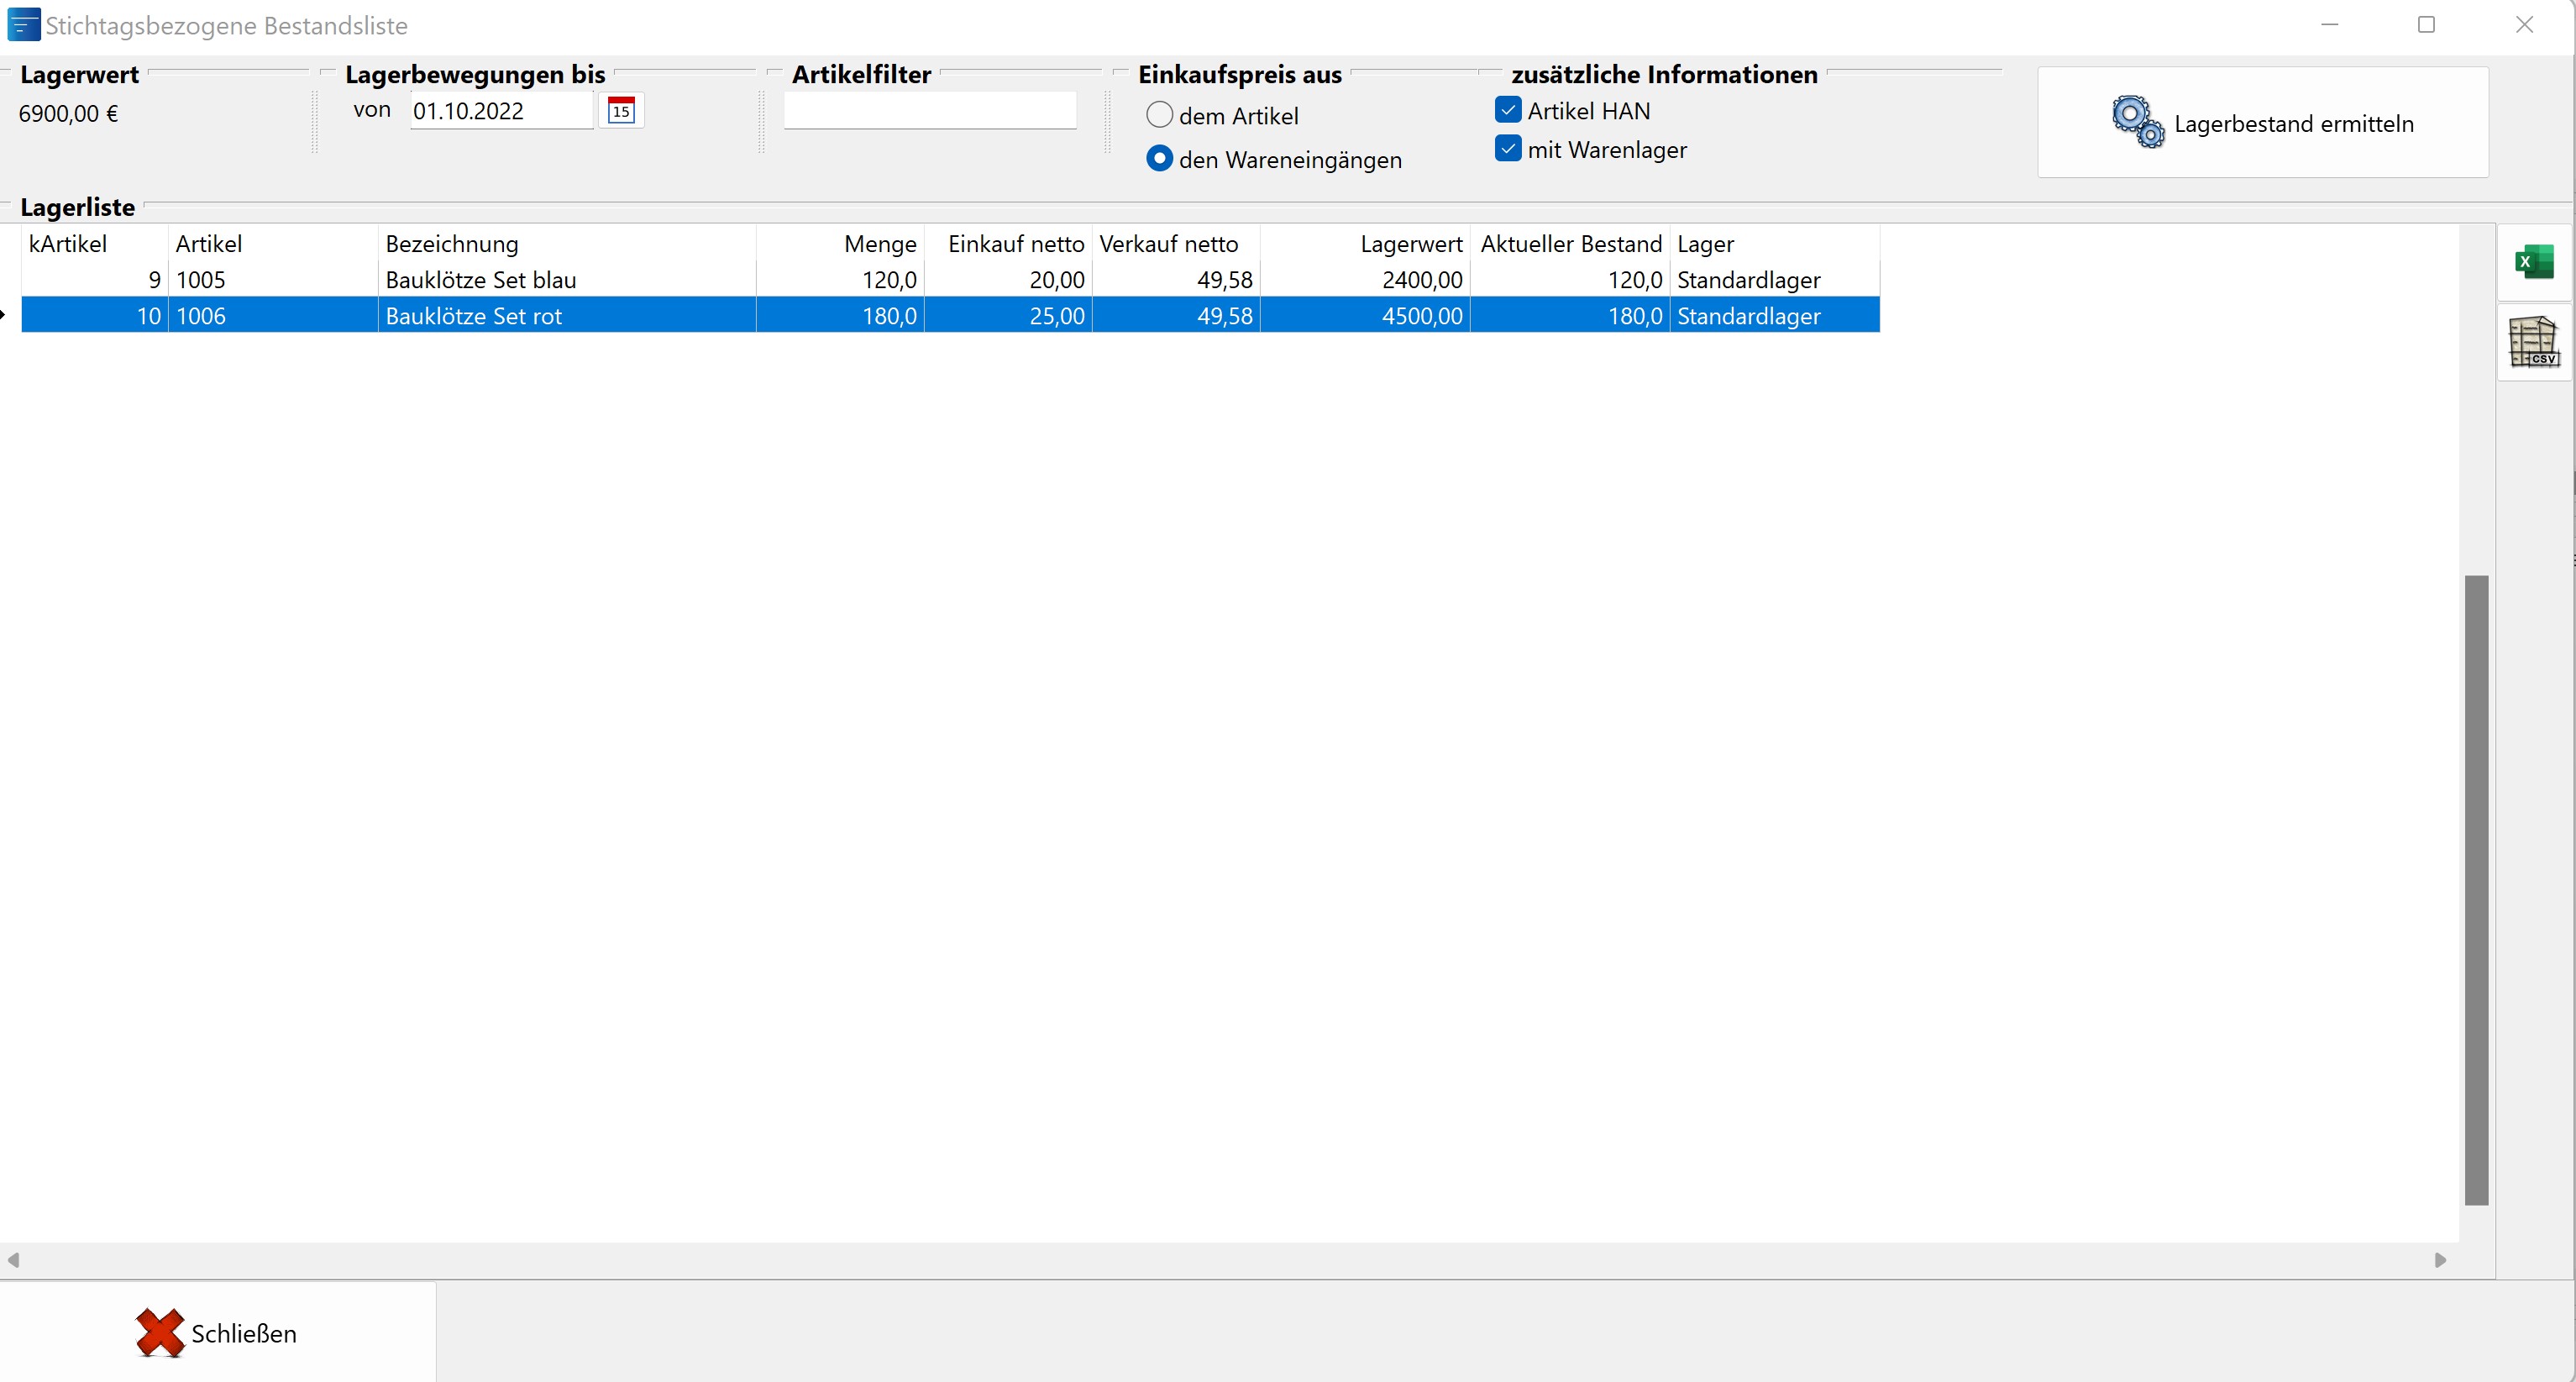The image size is (2576, 1382).
Task: Sort by the Lagerwert column header
Action: click(1365, 244)
